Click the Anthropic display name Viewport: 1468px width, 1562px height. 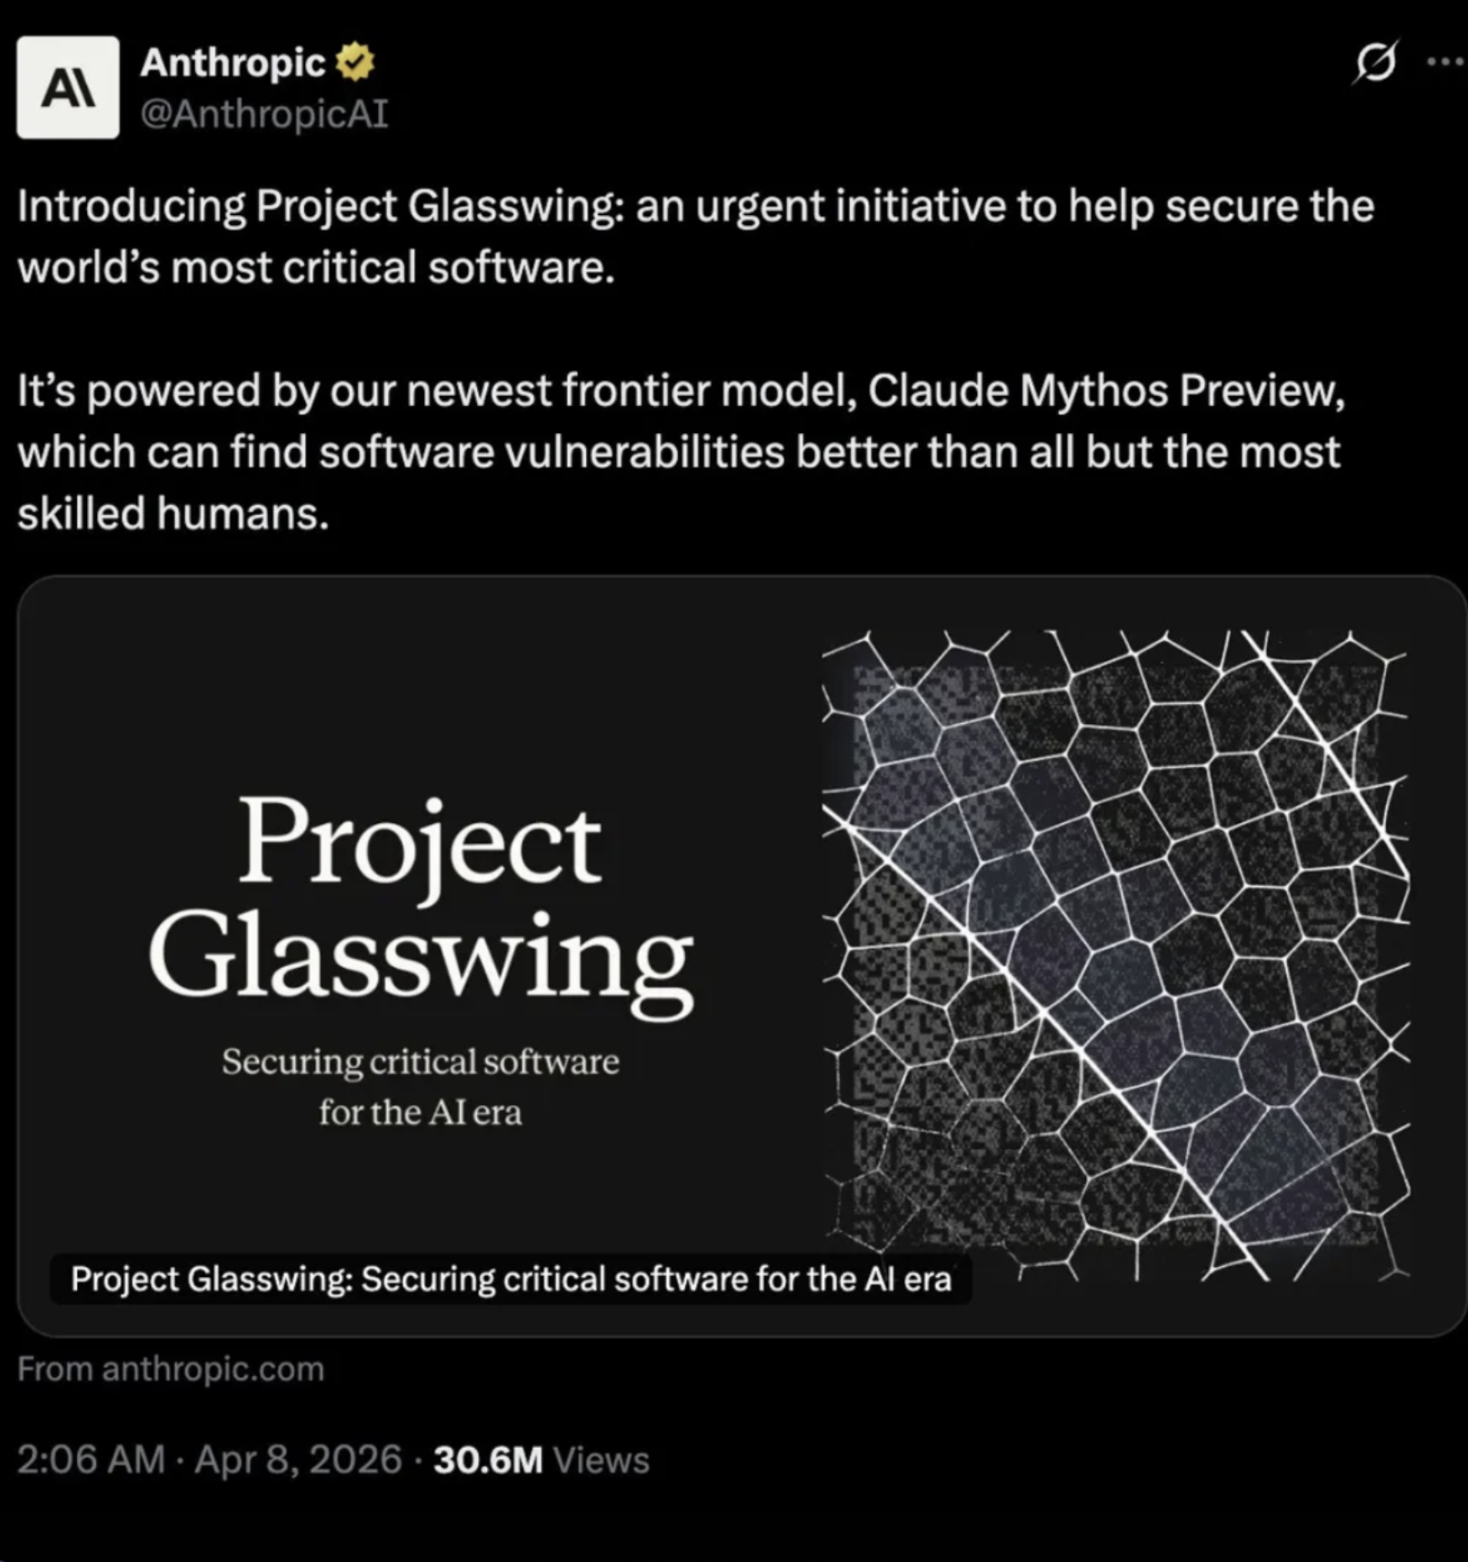click(x=233, y=62)
